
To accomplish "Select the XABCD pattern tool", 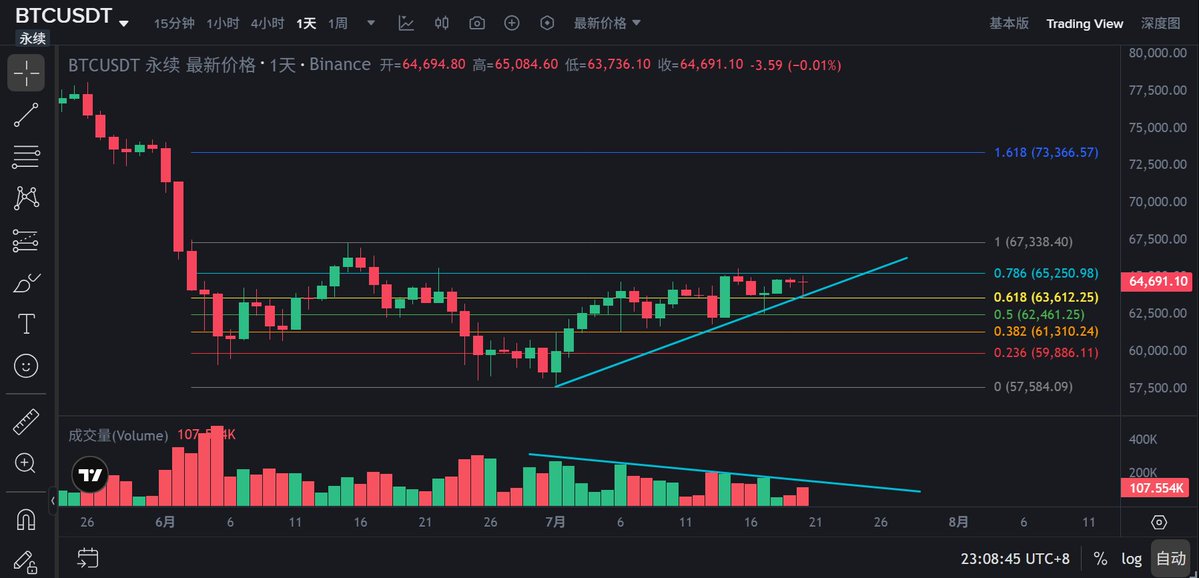I will [x=26, y=198].
